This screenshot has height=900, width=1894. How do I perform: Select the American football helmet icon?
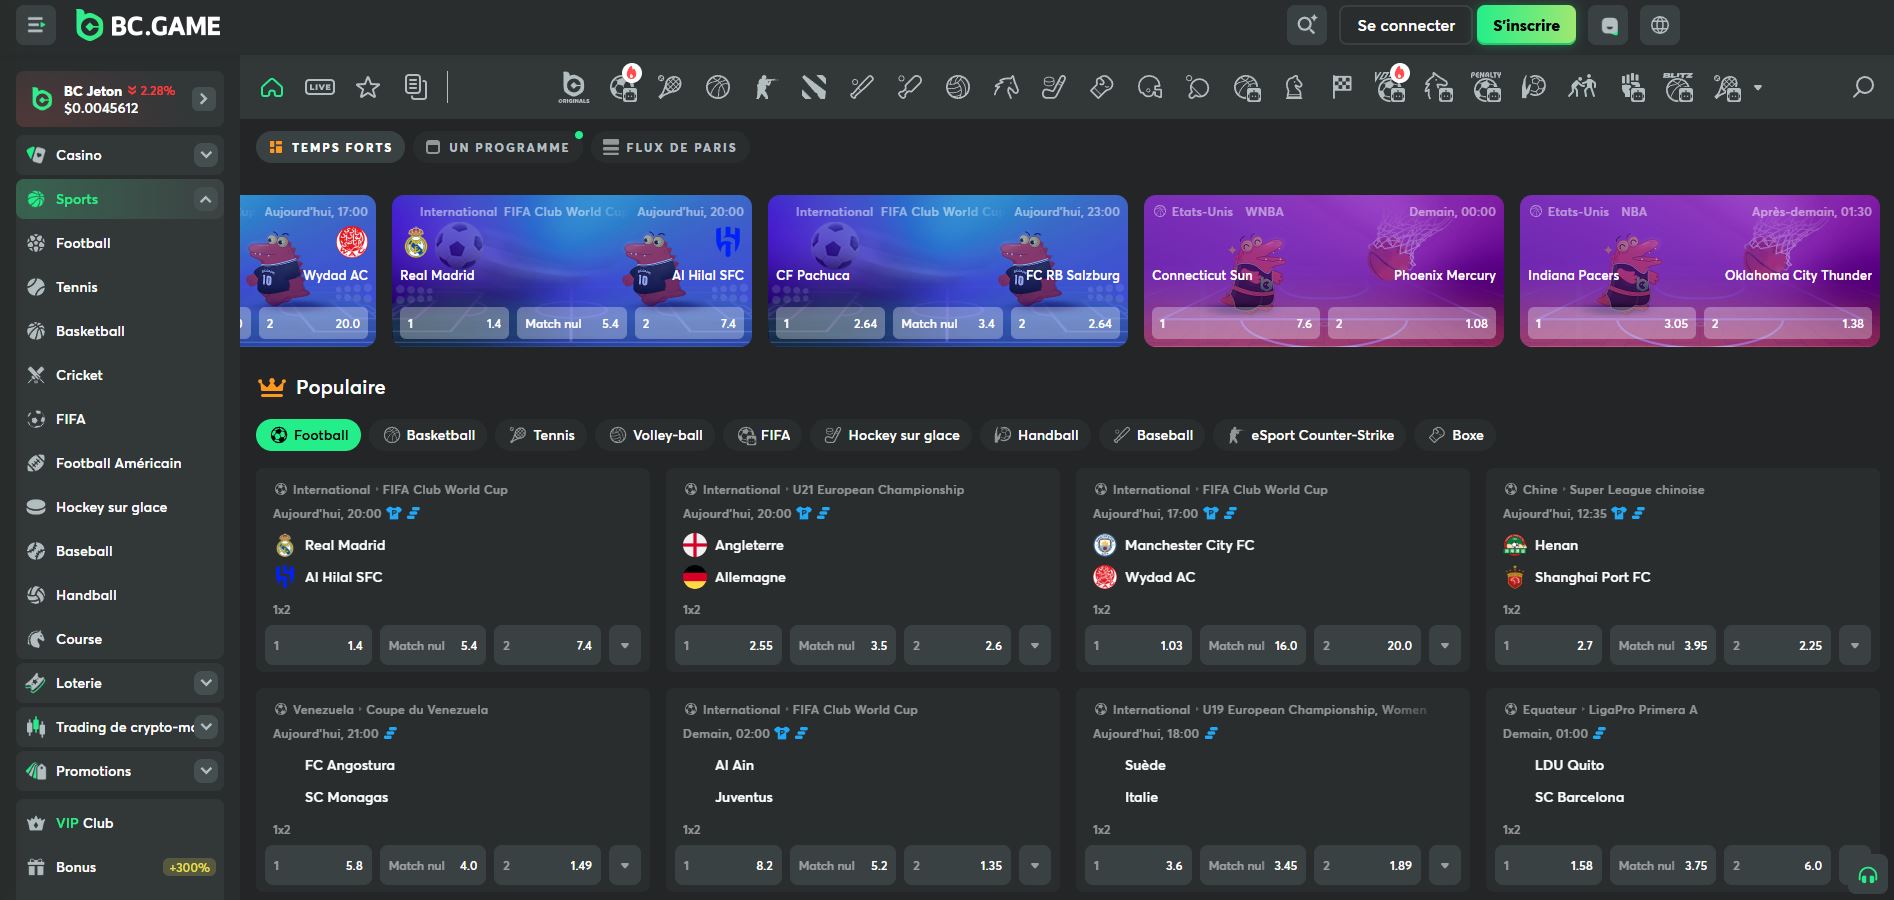click(x=1150, y=87)
